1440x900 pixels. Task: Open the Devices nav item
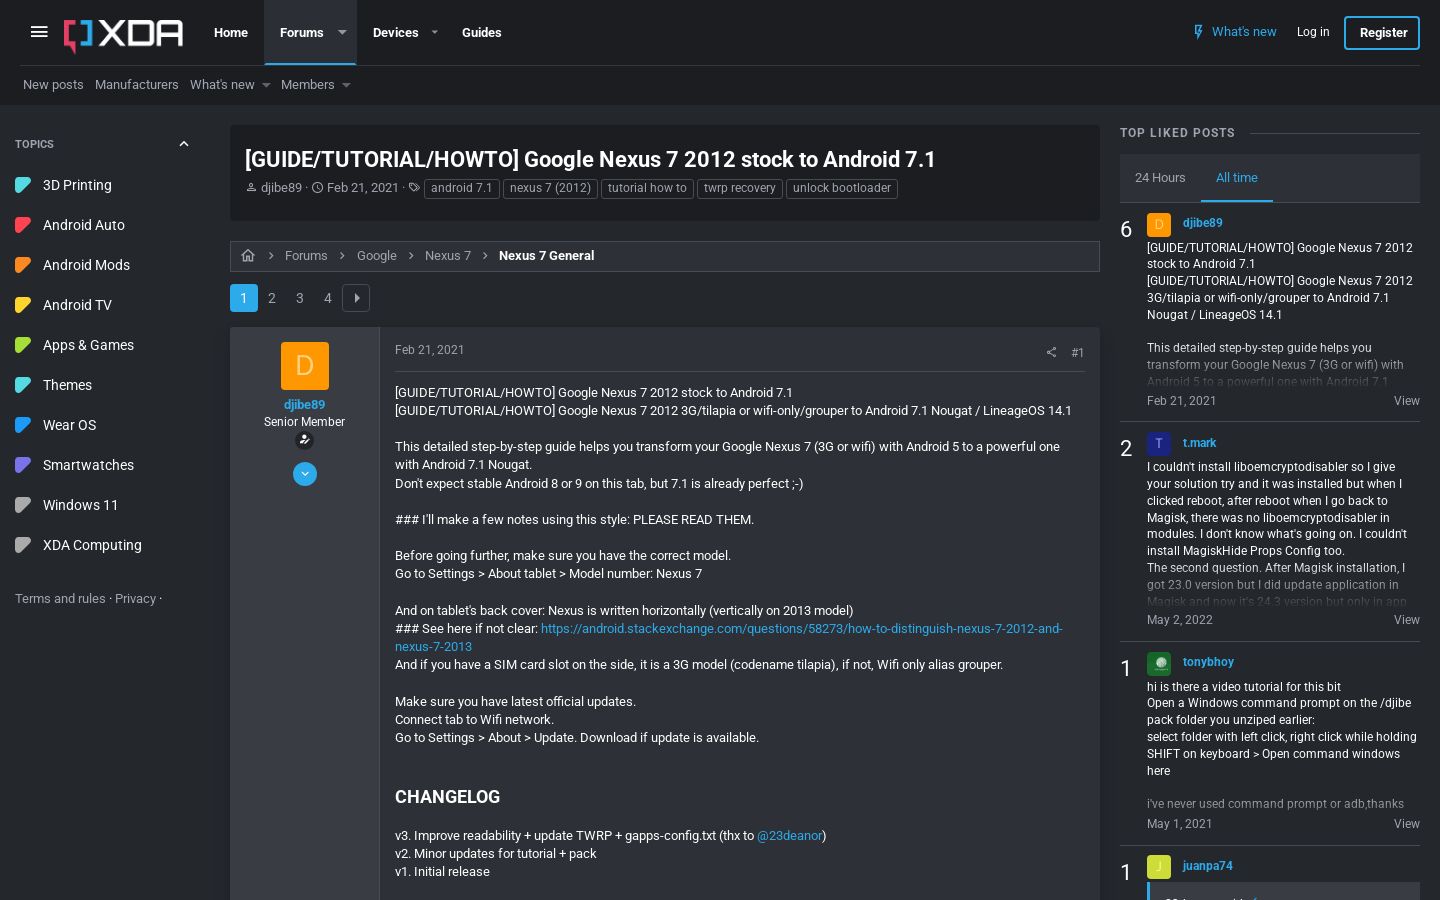[396, 32]
